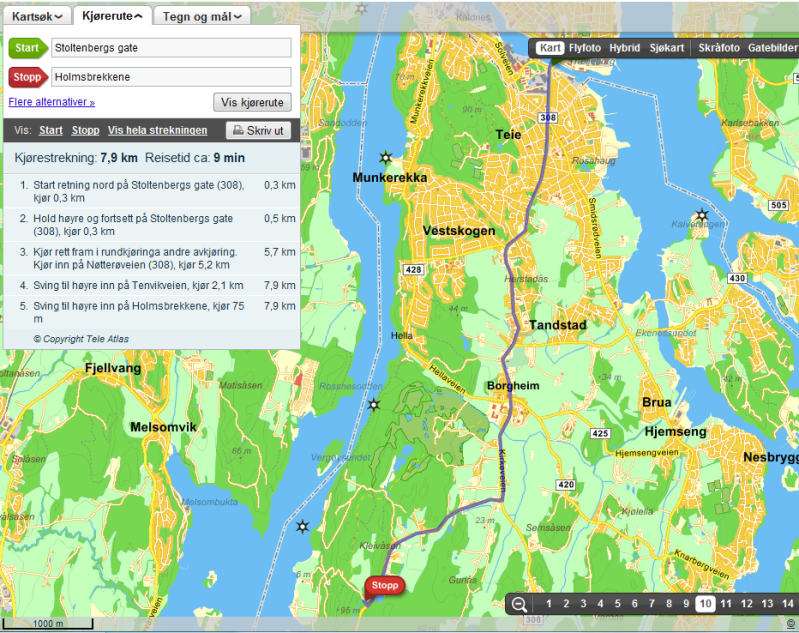Screen dimensions: 799x633
Task: Click the zoom-out magnifier icon
Action: tap(519, 603)
